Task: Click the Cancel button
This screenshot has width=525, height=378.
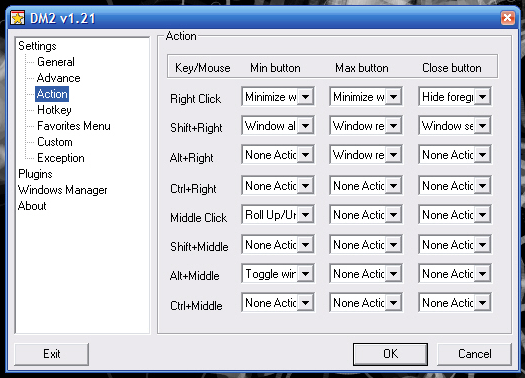Action: pos(474,354)
